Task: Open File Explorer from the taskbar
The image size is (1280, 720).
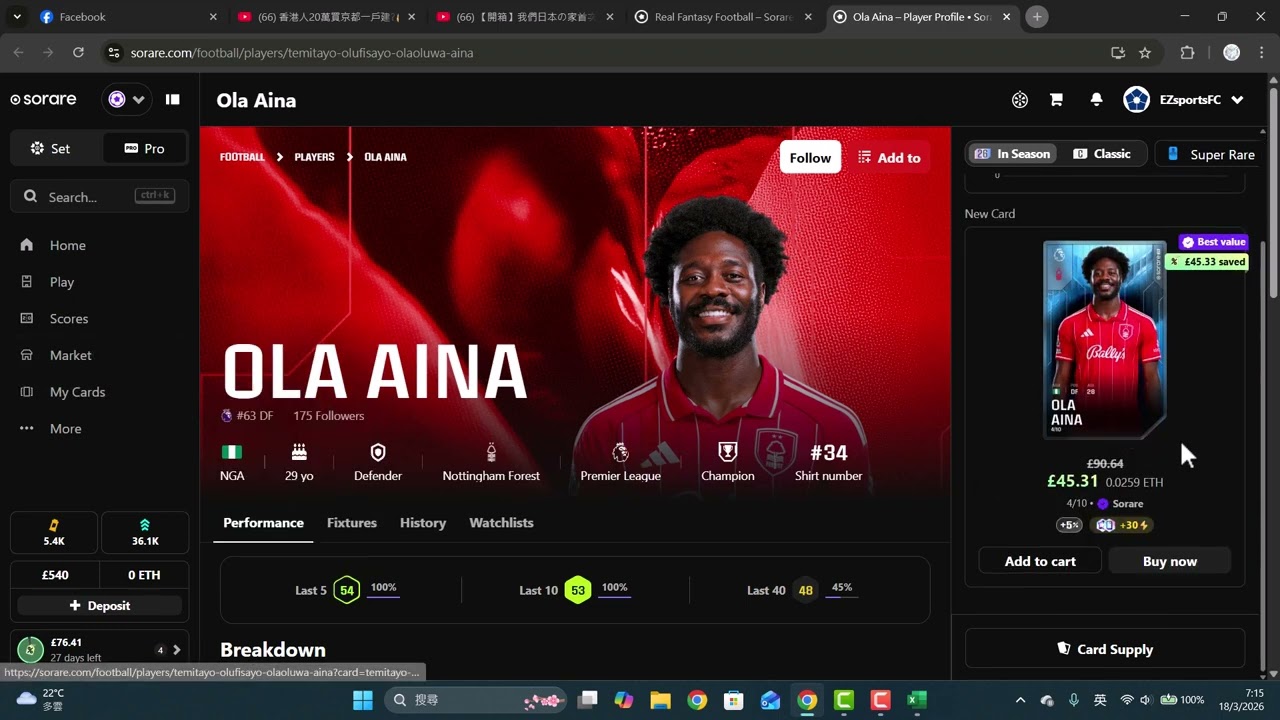Action: 661,700
